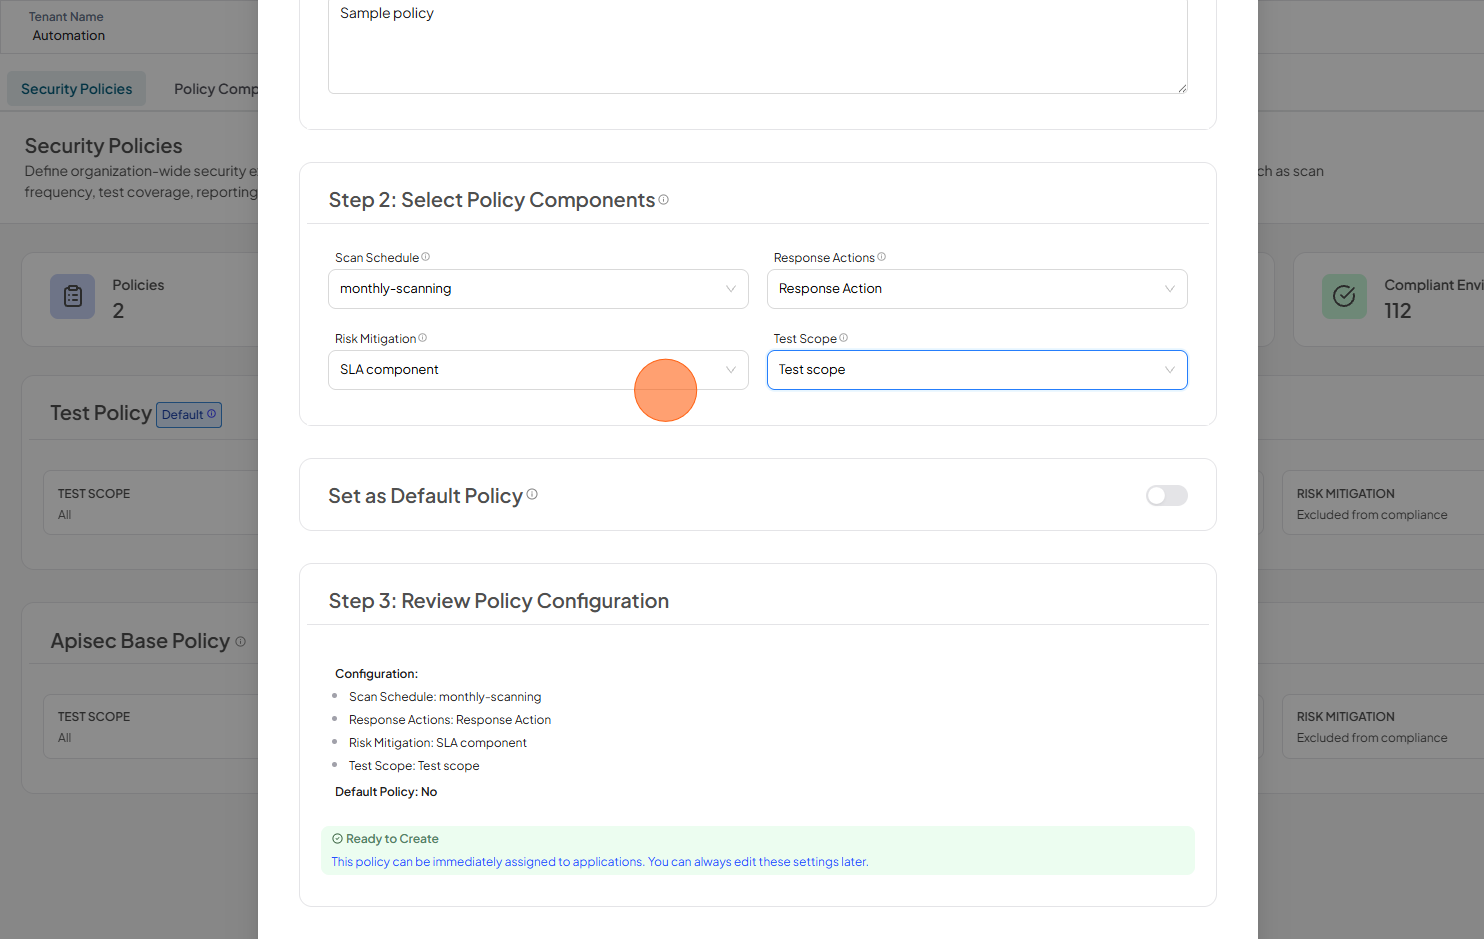Click the Risk Mitigation info icon

(x=423, y=338)
